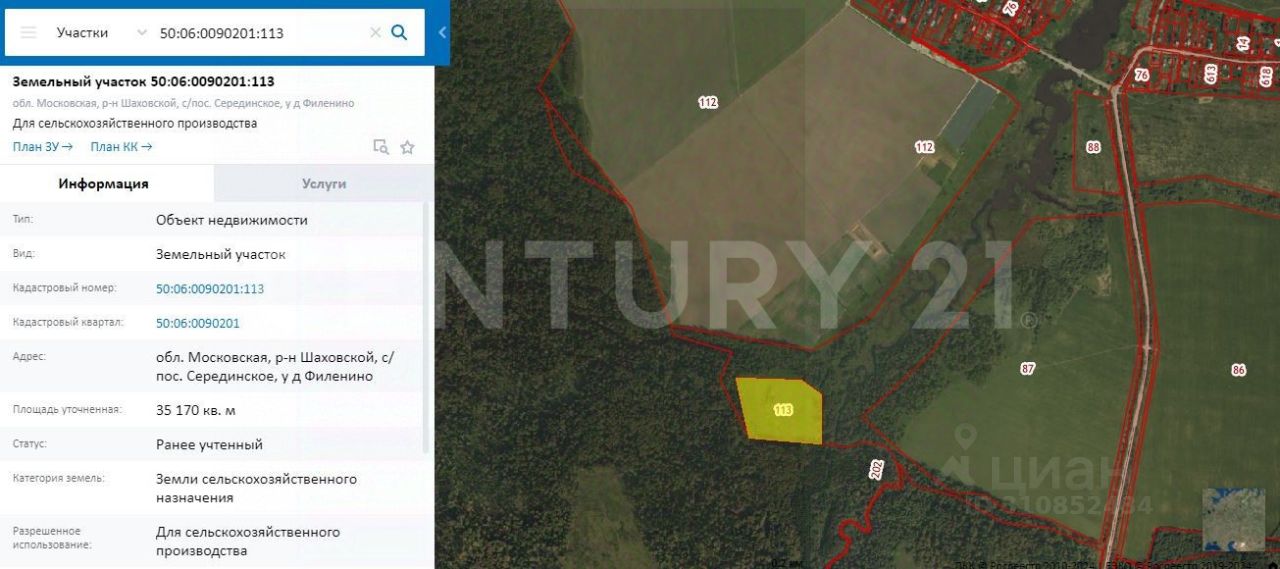Clear the search query with X icon
This screenshot has width=1280, height=569.
375,33
